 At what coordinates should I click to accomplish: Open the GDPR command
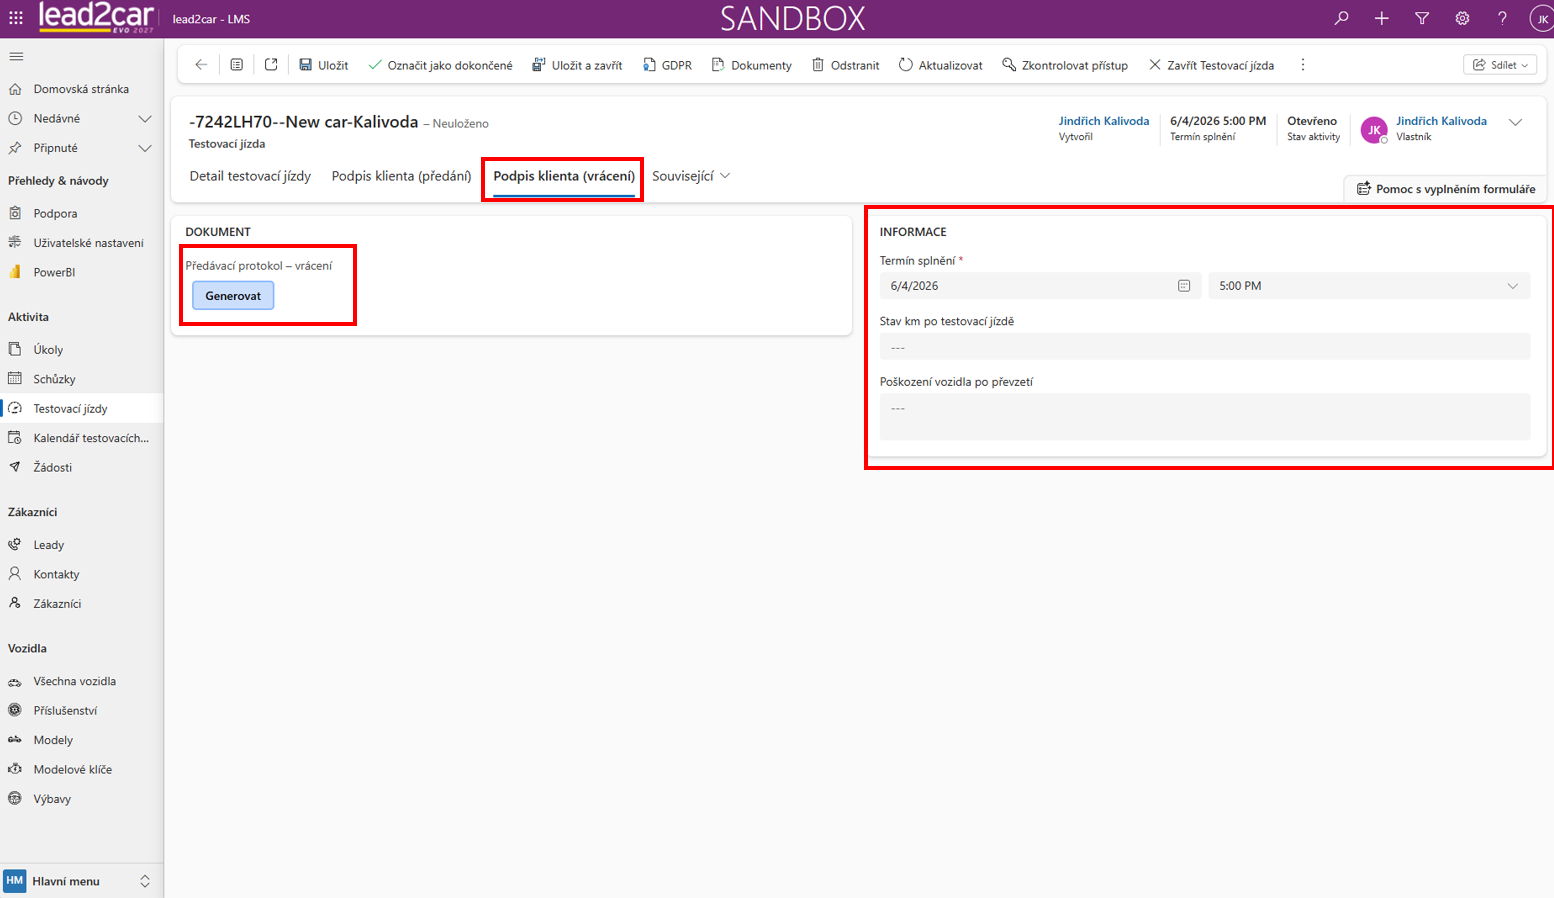coord(667,65)
